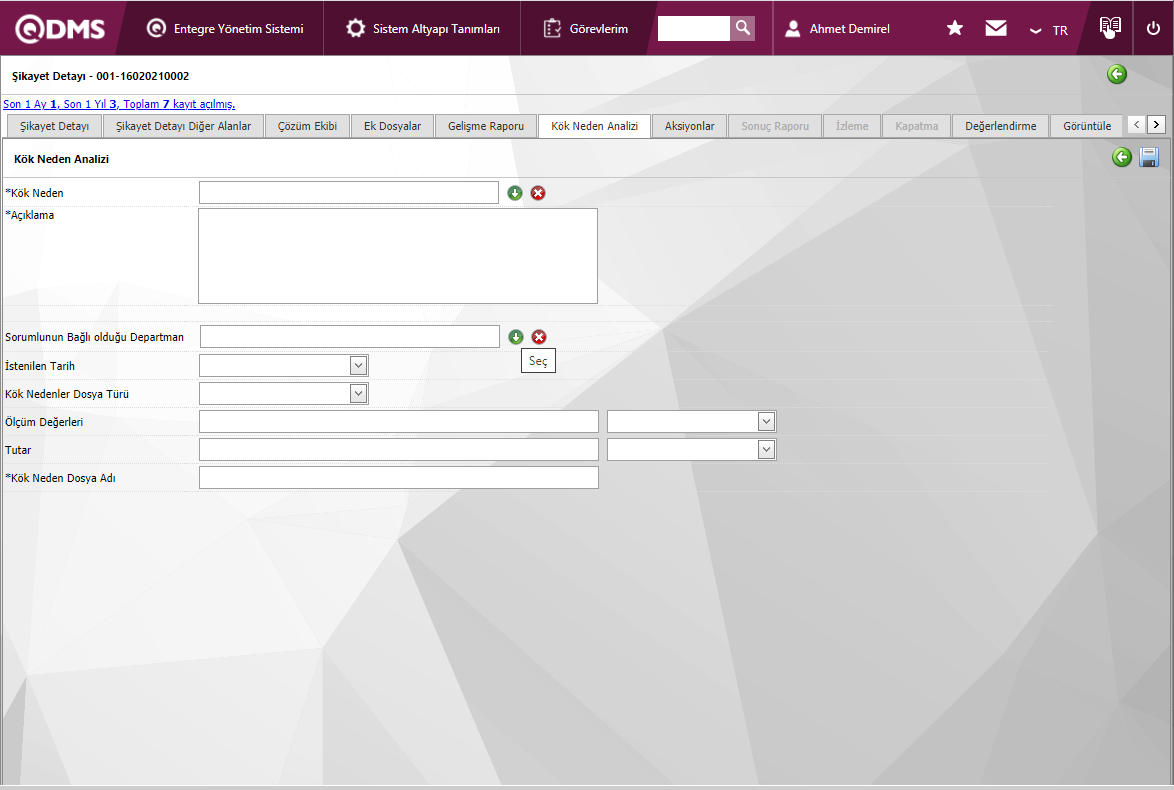Open the Kök Nedenler Dosya Türü dropdown
The height and width of the screenshot is (790, 1174).
359,394
